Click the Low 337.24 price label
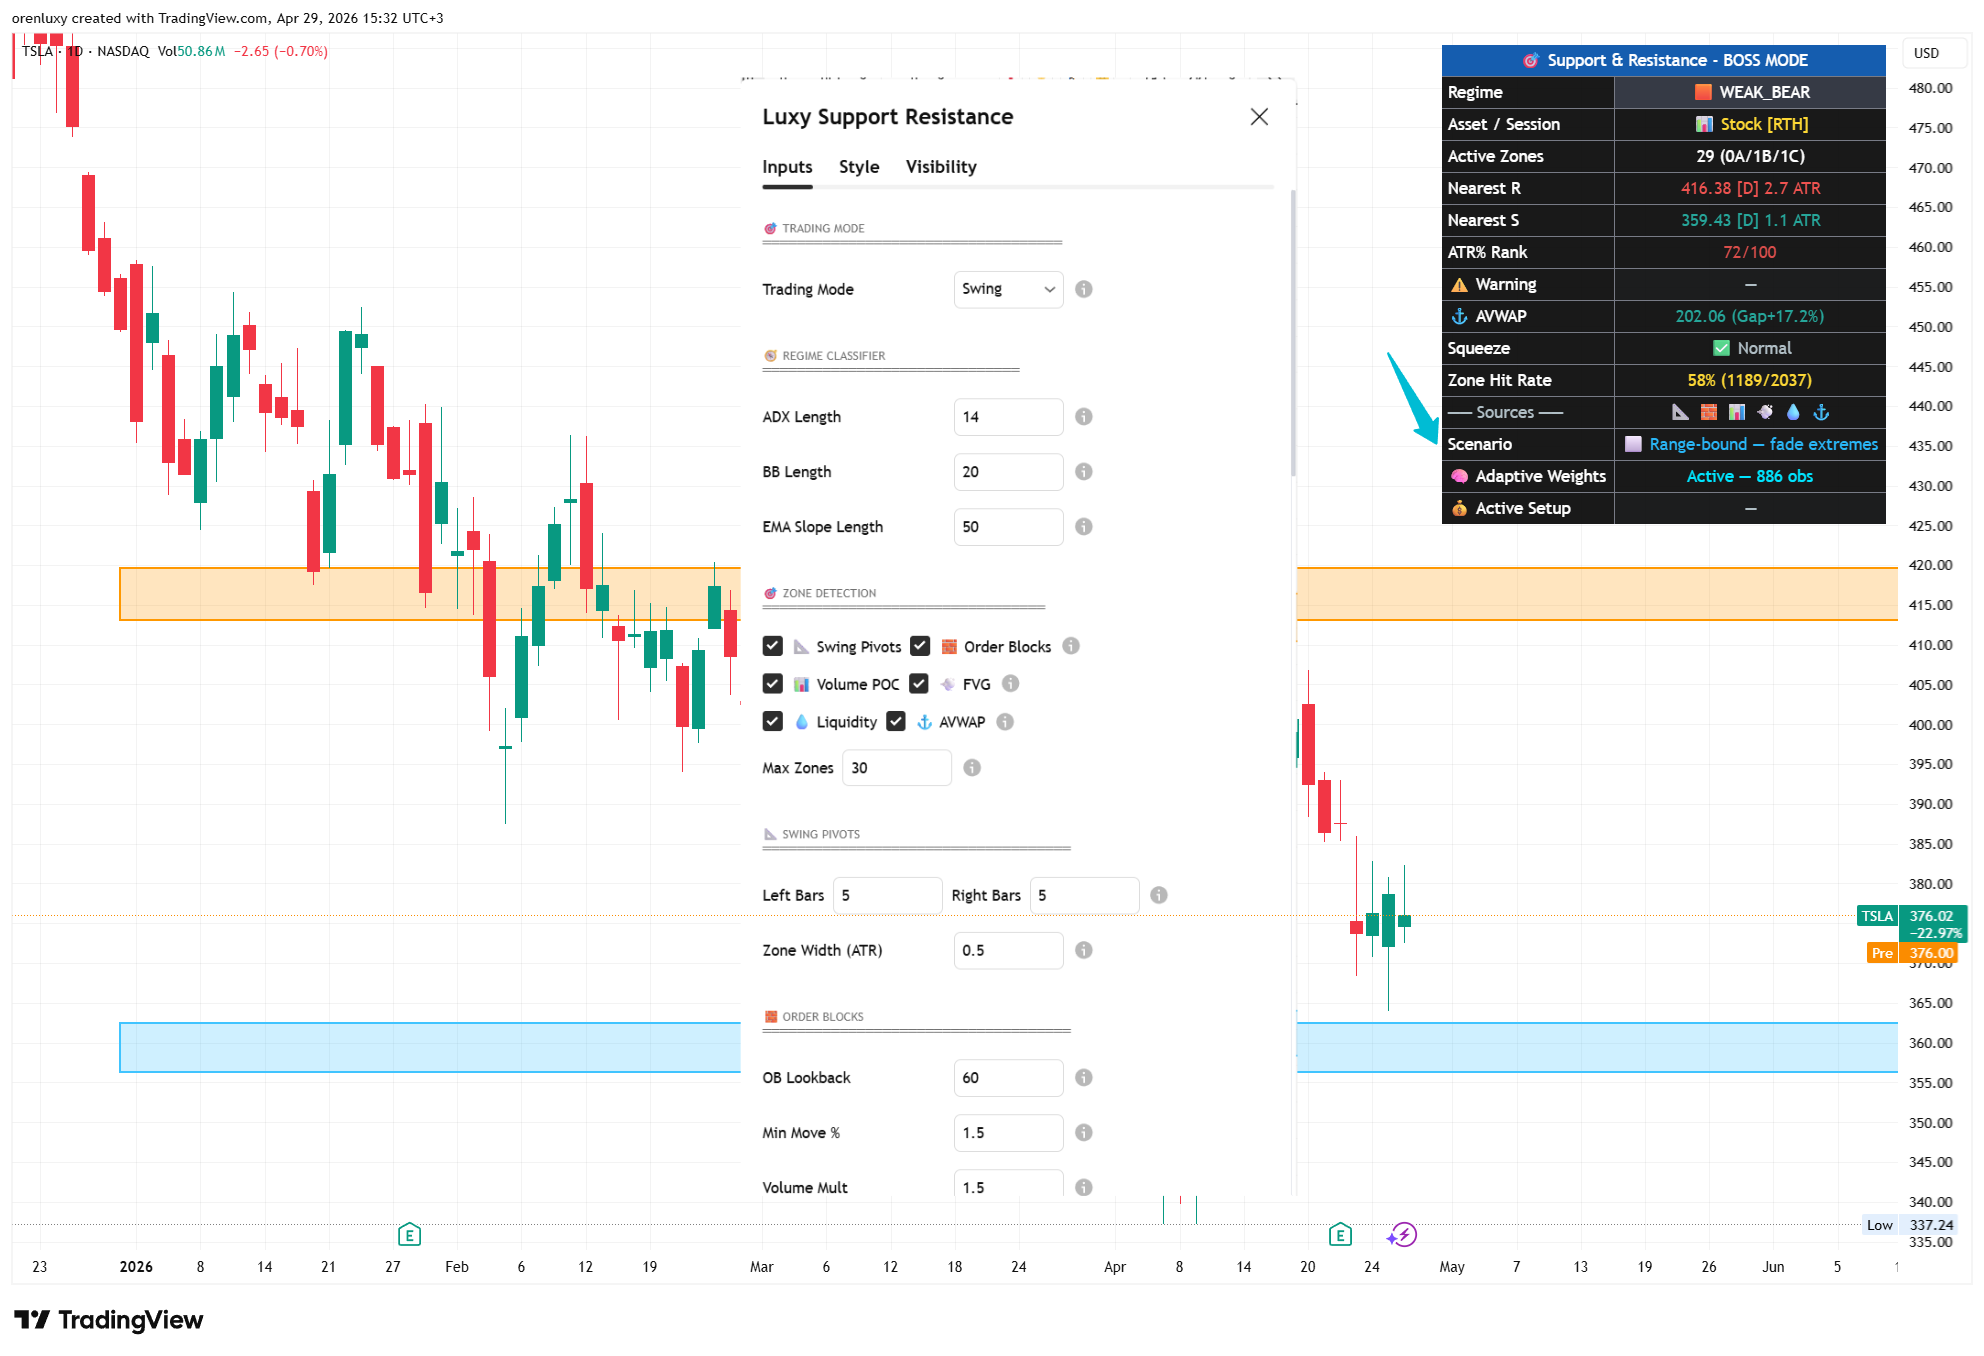The height and width of the screenshot is (1356, 1984). click(1909, 1225)
